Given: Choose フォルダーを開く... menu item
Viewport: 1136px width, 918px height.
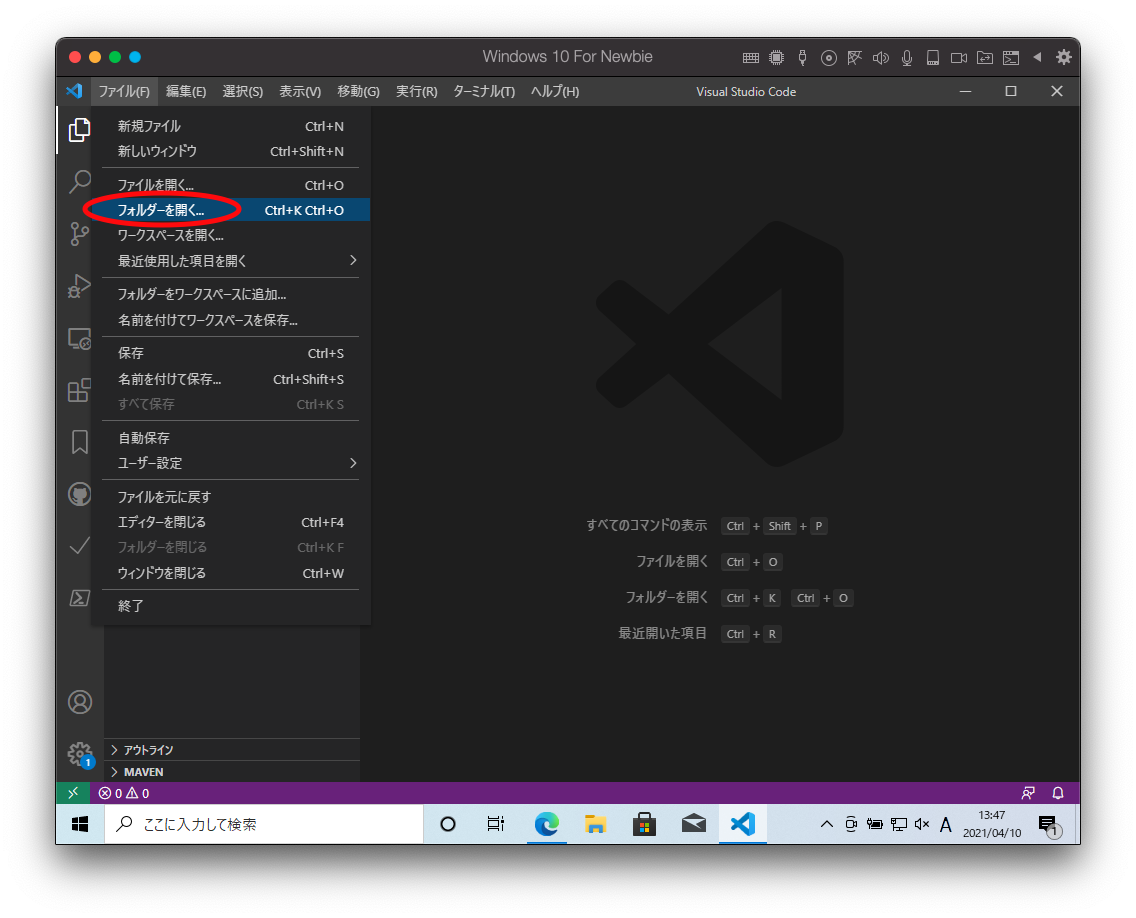Looking at the screenshot, I should (230, 210).
